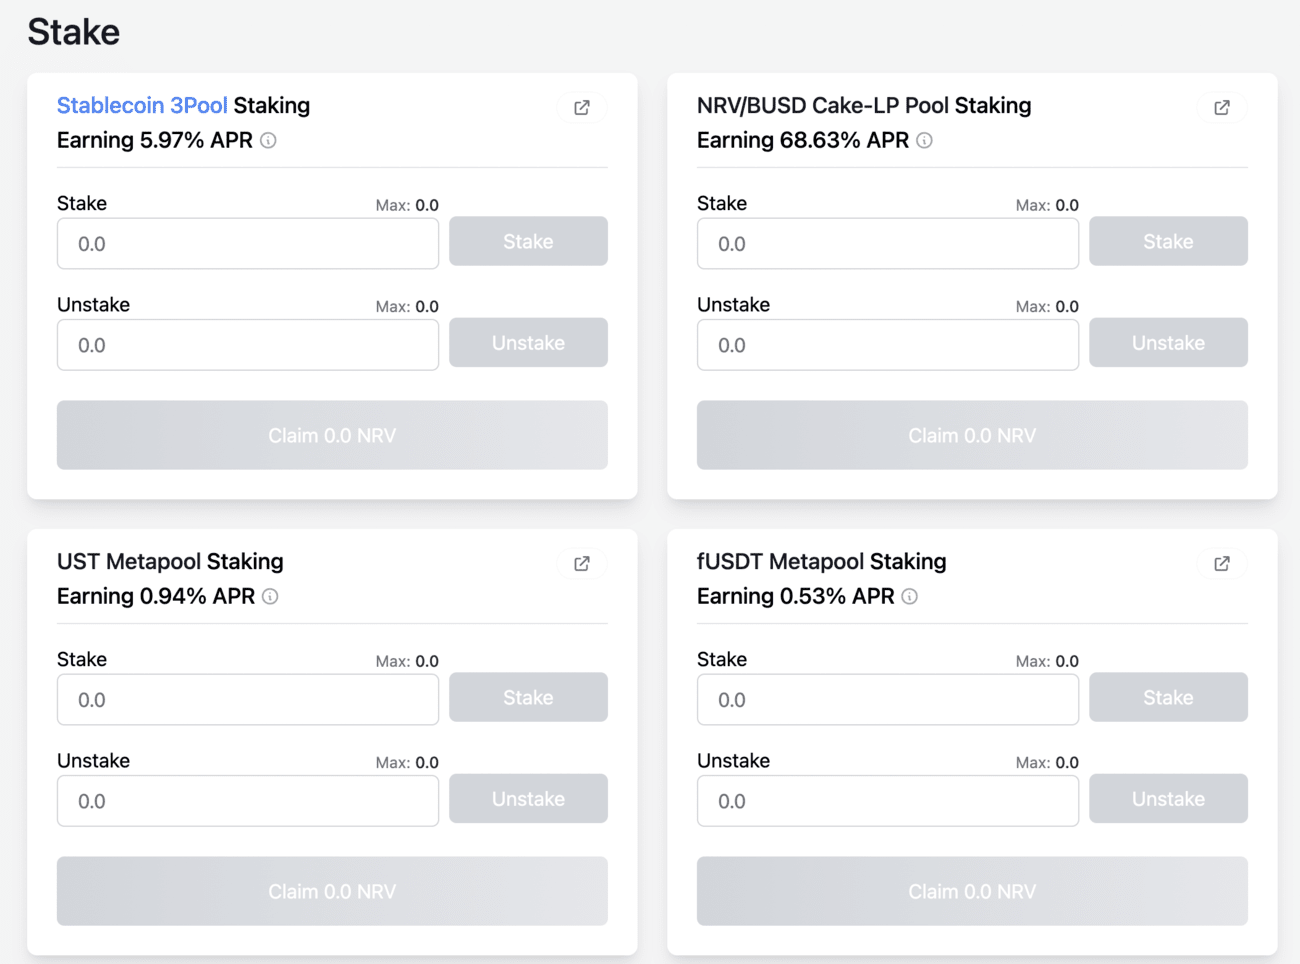Open external link icon for NRV/BUSD Cake-LP Pool
This screenshot has height=964, width=1300.
(x=1222, y=107)
